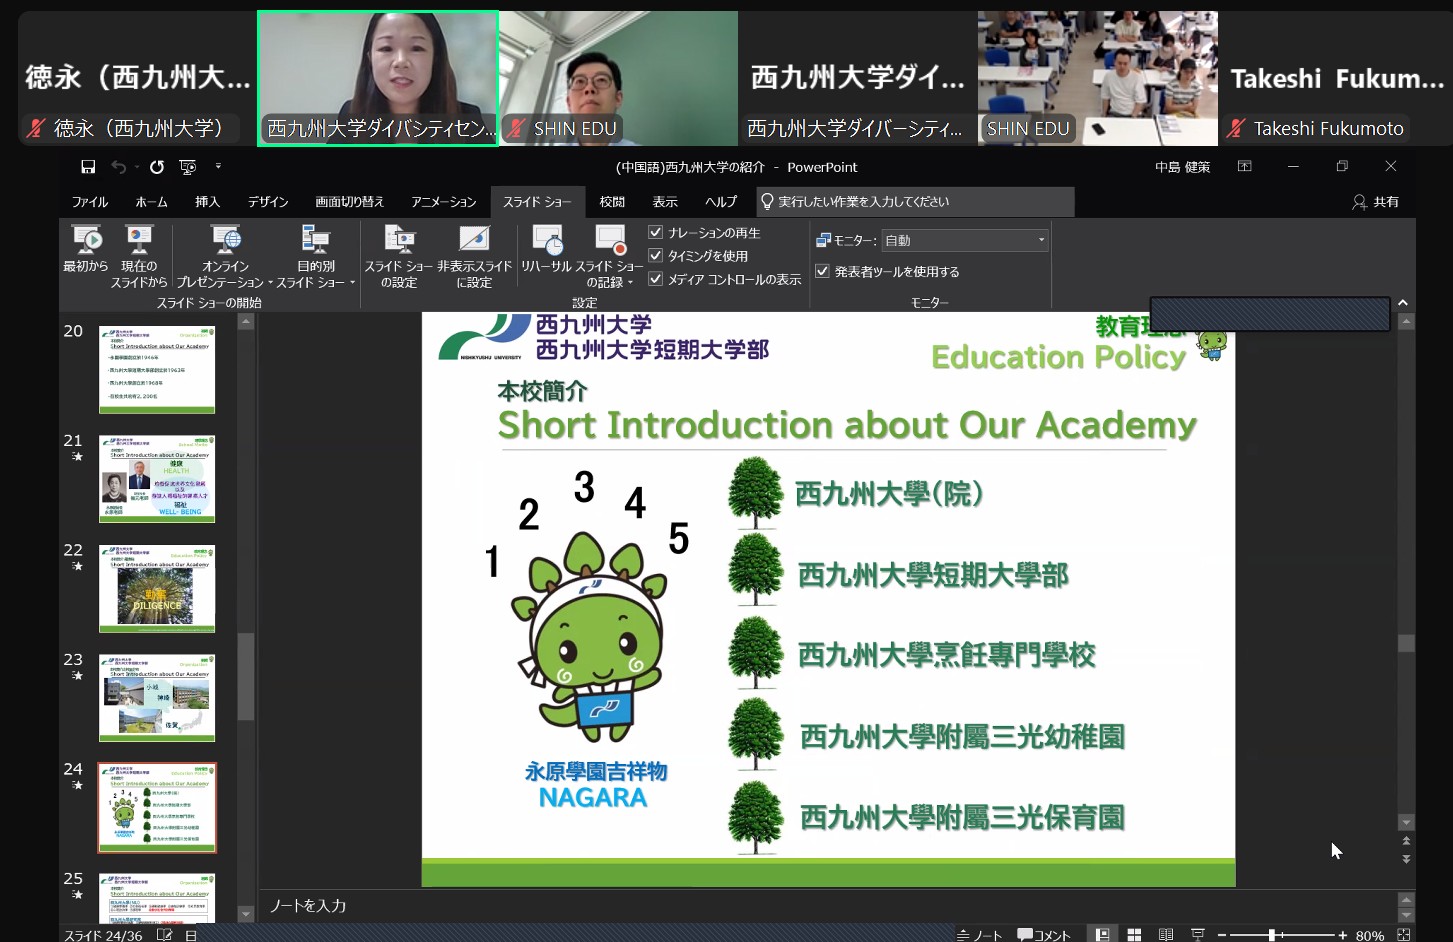
Task: Select slide 25 thumbnail
Action: [157, 898]
